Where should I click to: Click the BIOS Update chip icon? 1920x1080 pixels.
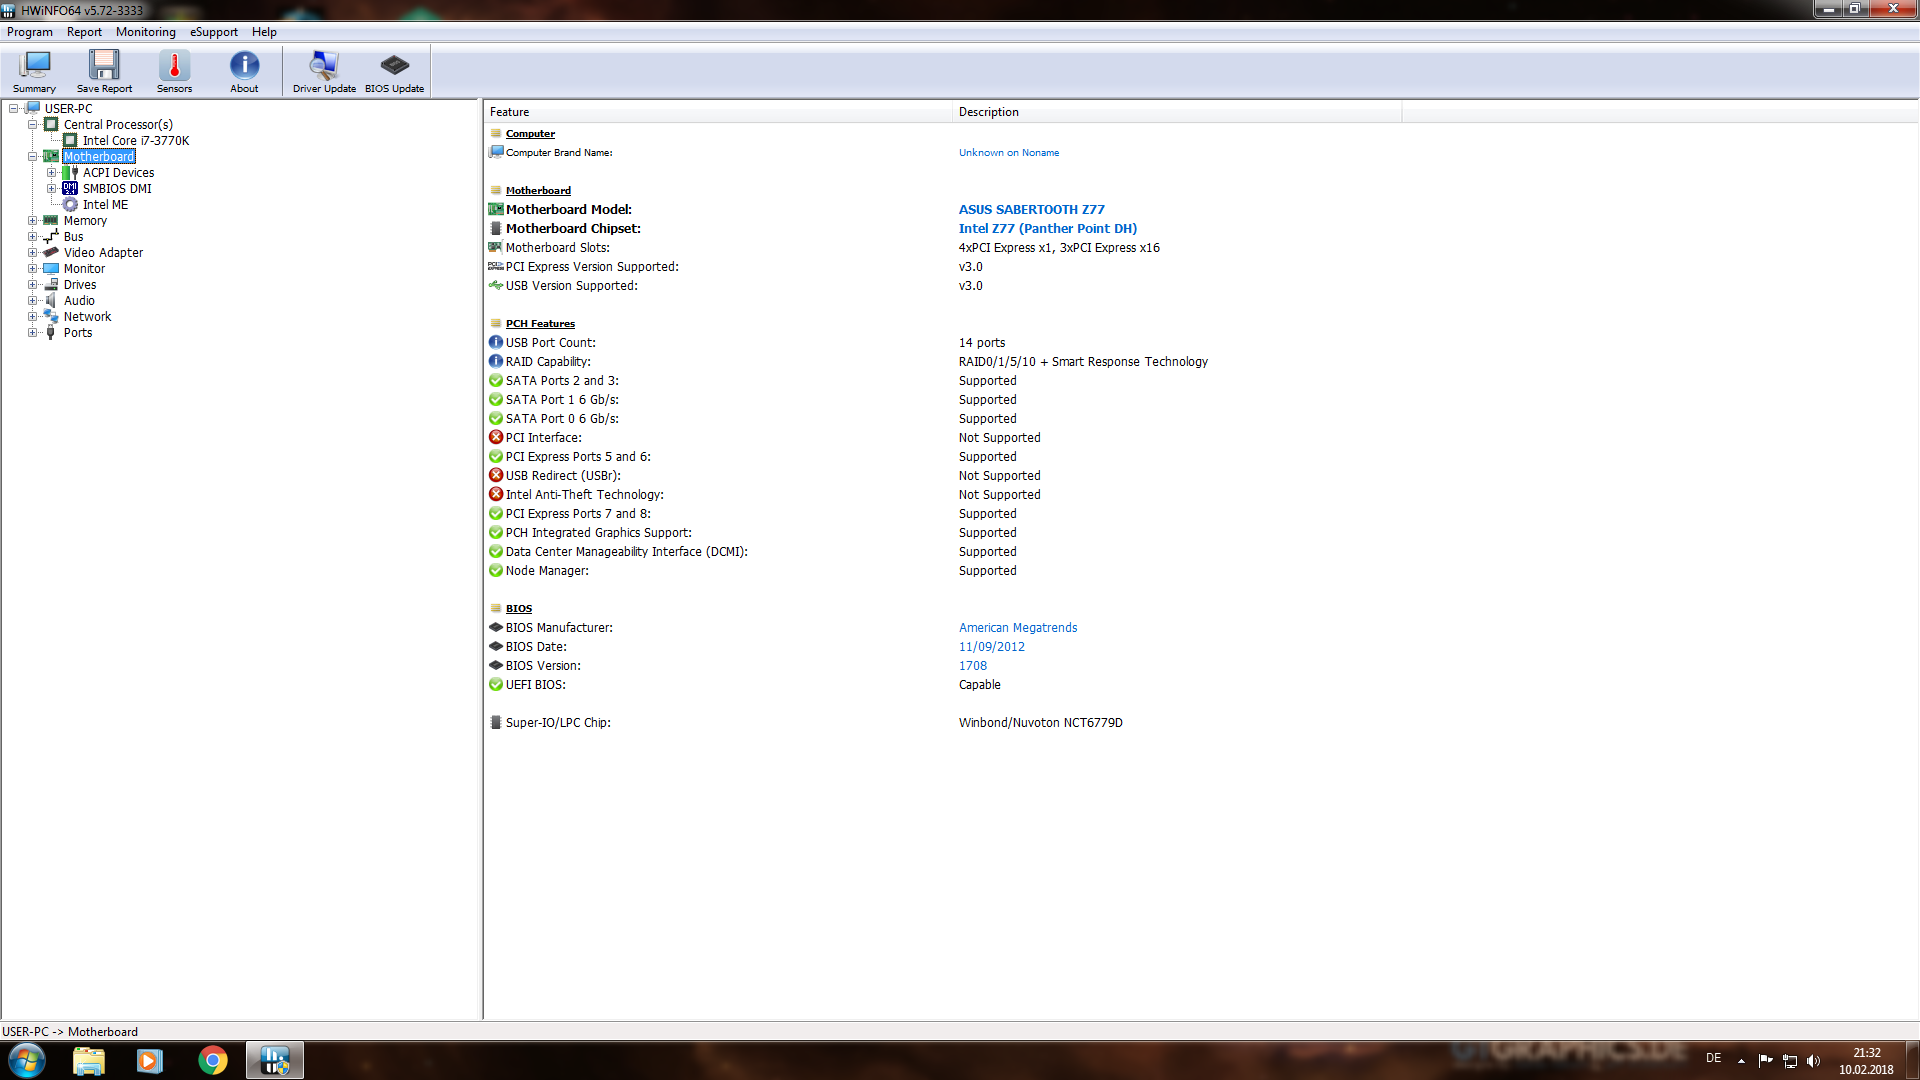394,71
